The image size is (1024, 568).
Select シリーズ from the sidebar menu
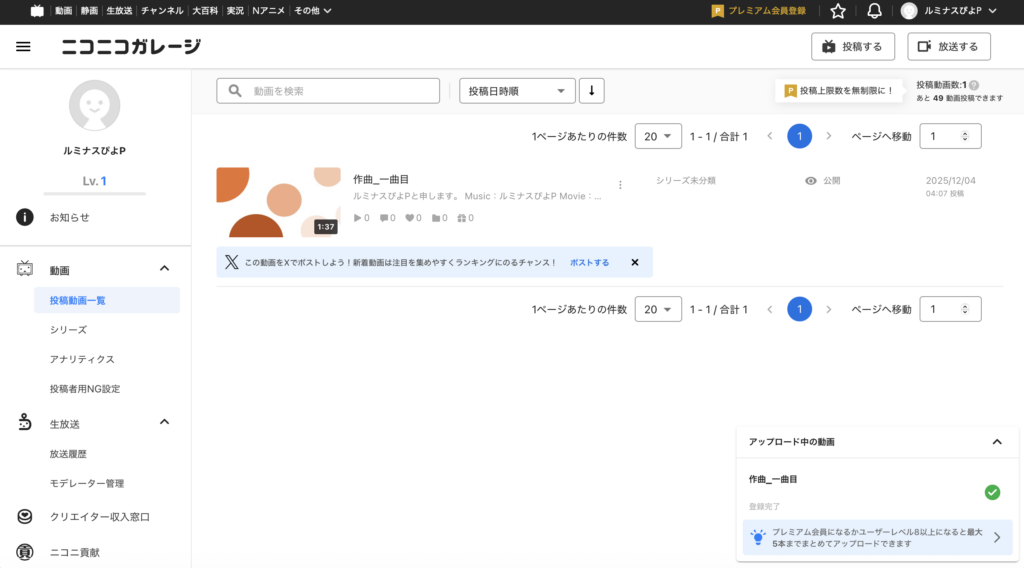pos(68,329)
